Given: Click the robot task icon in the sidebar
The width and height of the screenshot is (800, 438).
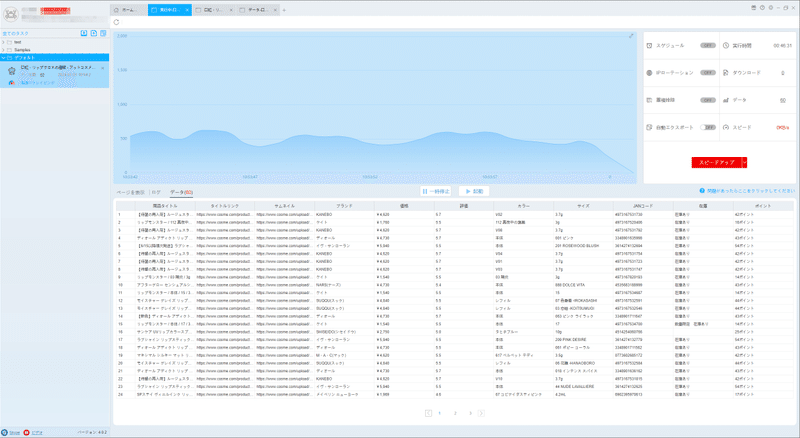Looking at the screenshot, I should (x=12, y=71).
